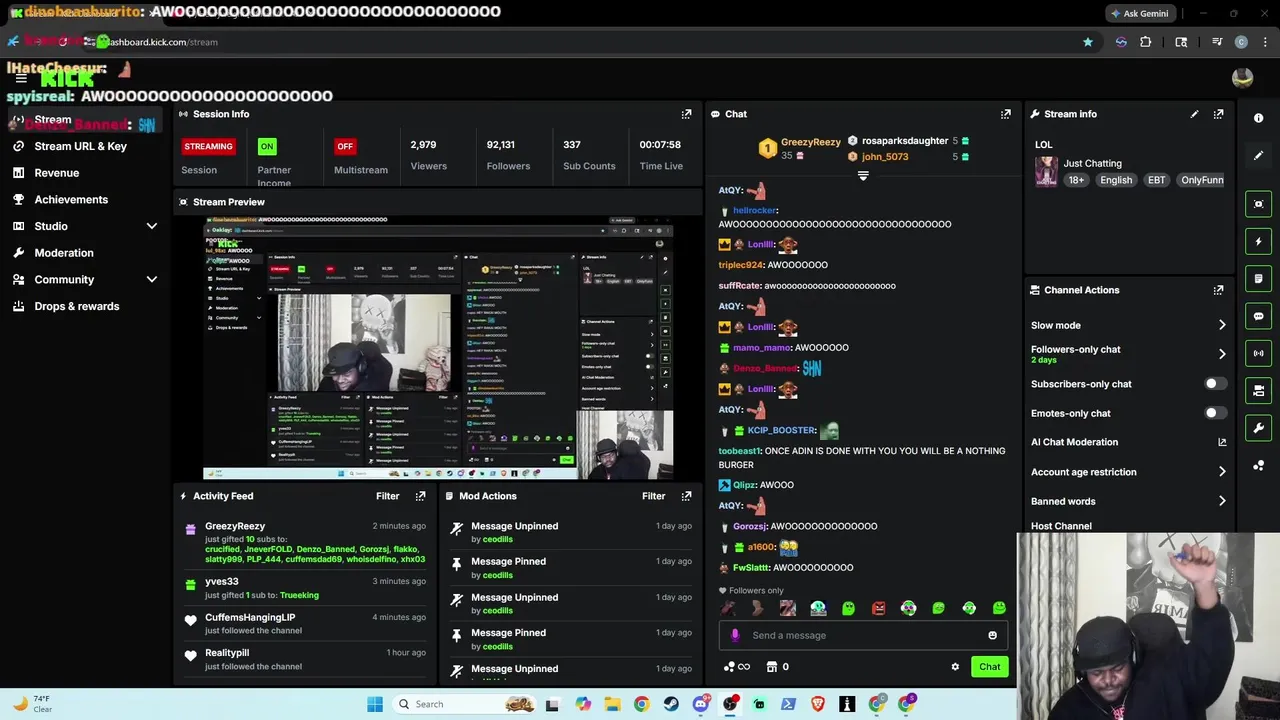The height and width of the screenshot is (720, 1280).
Task: Bookmark page with the star icon
Action: [x=1088, y=42]
